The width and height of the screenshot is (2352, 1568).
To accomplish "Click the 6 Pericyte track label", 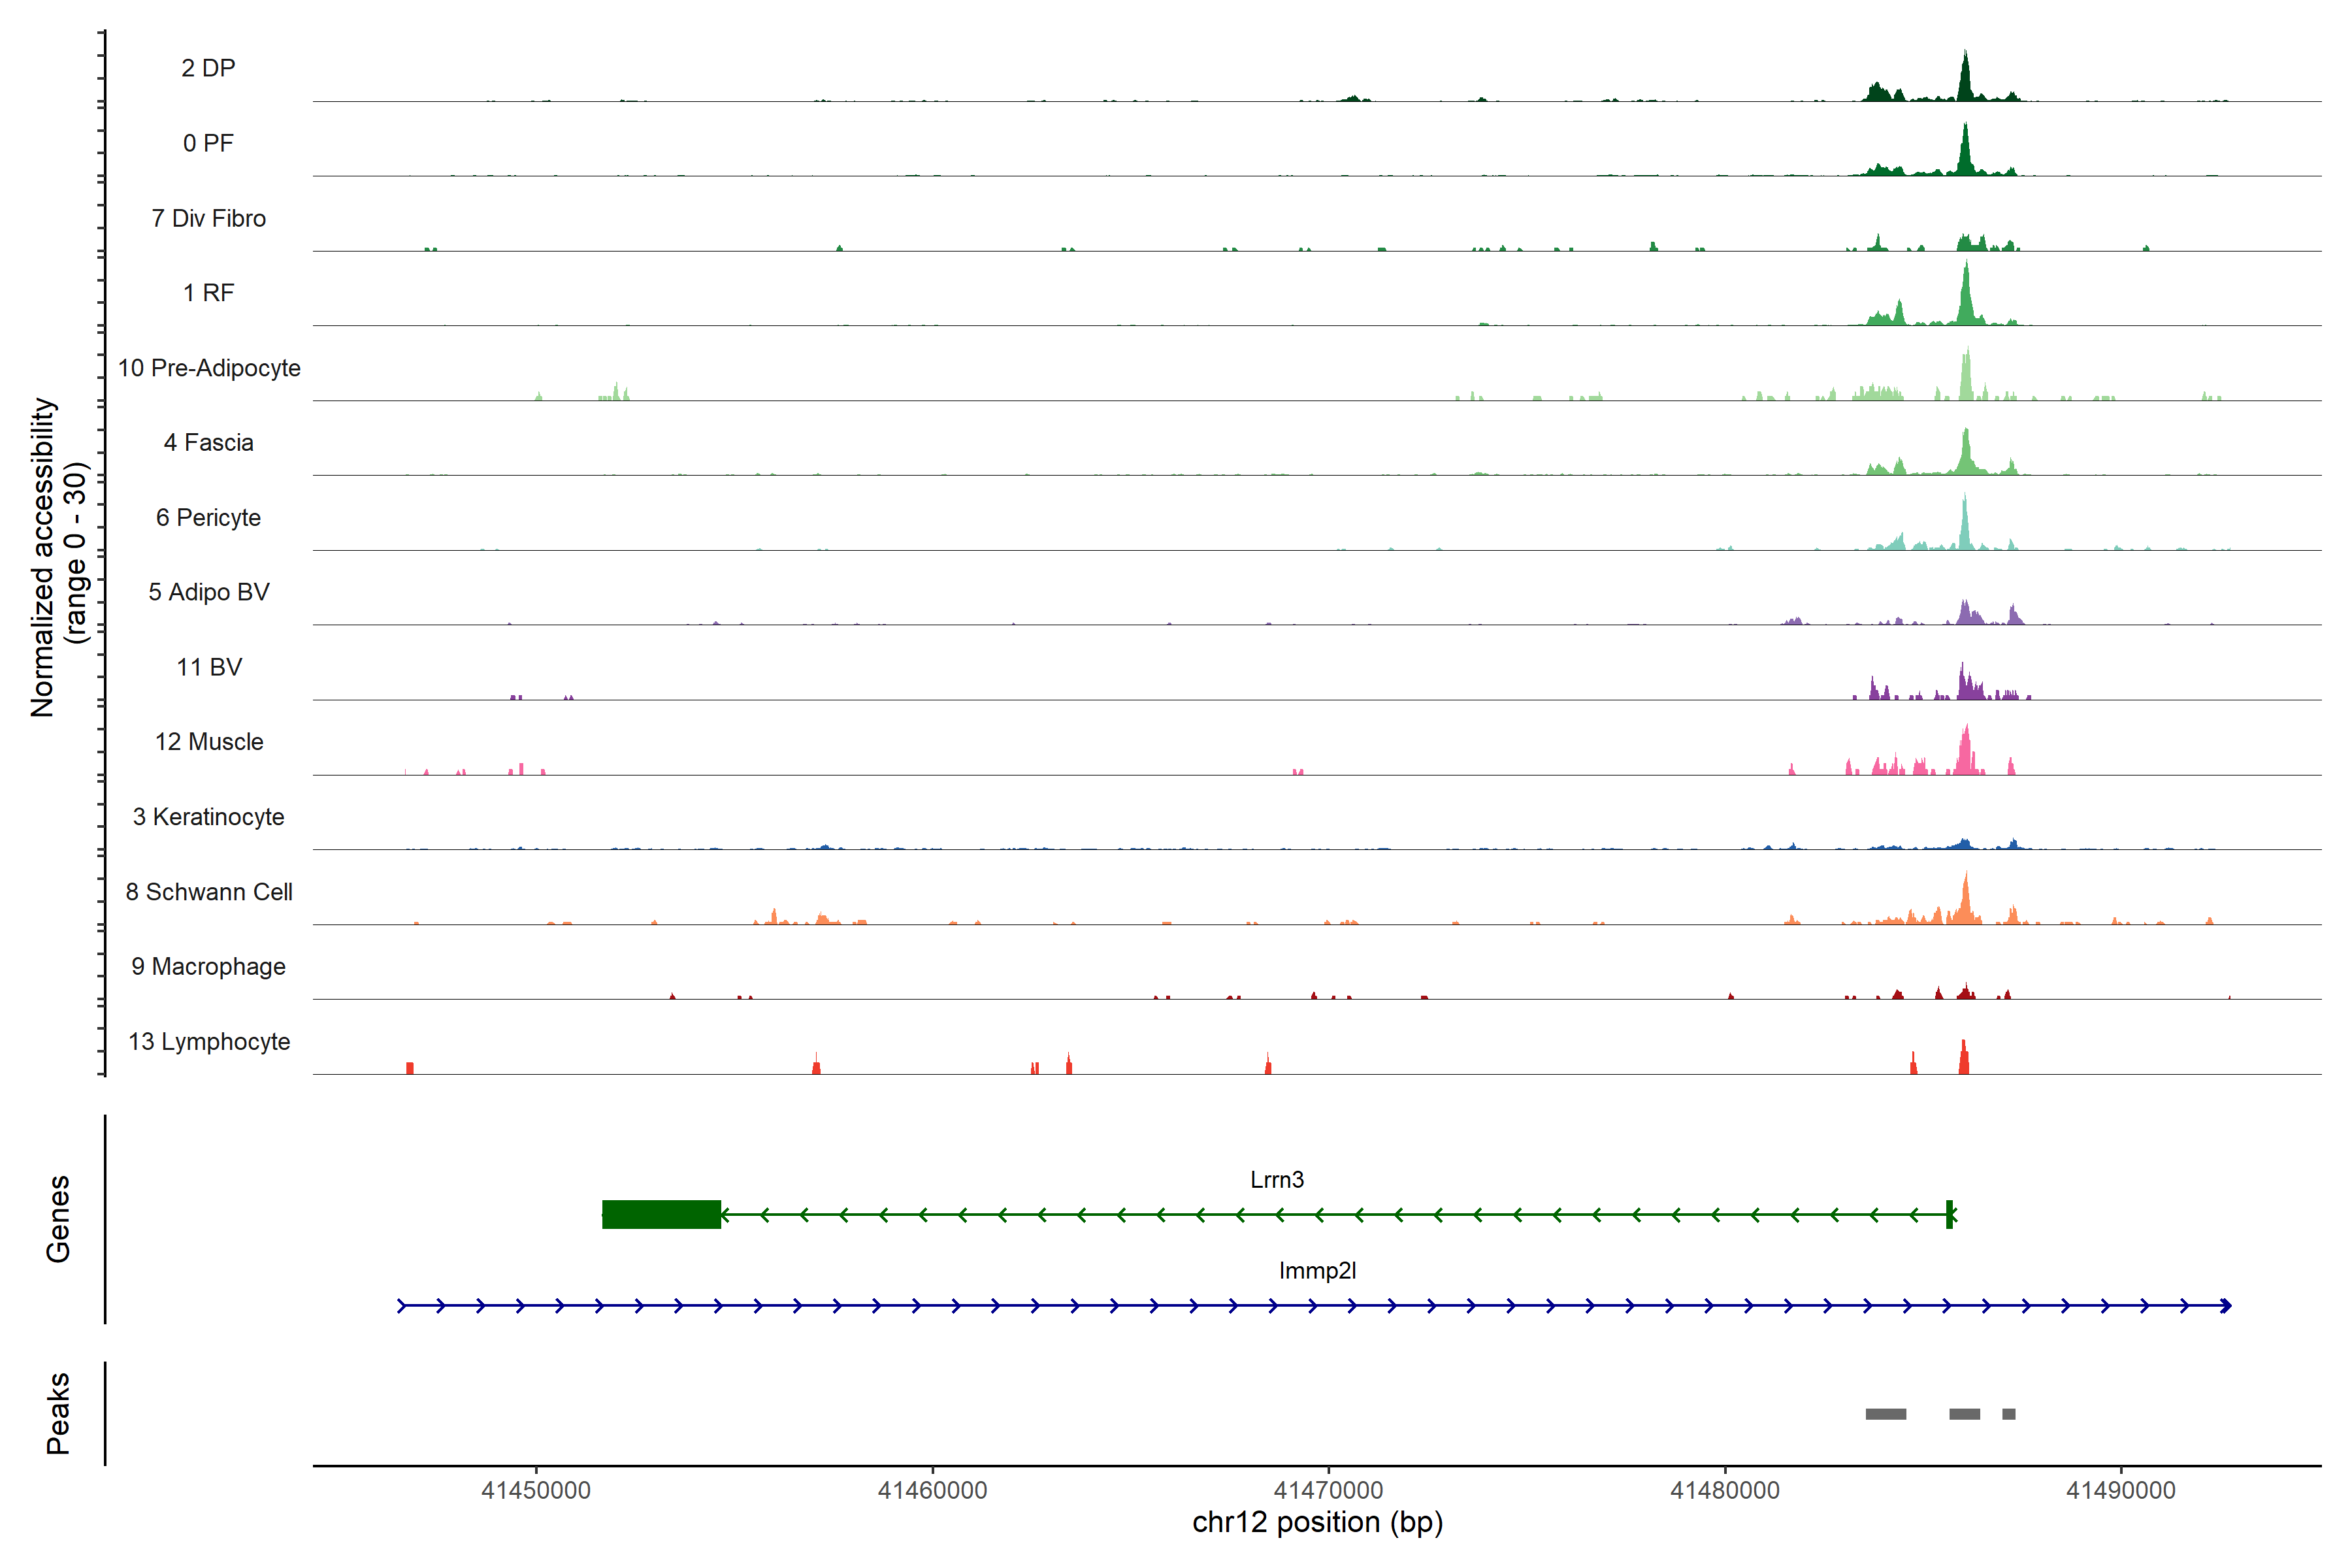I will [208, 517].
